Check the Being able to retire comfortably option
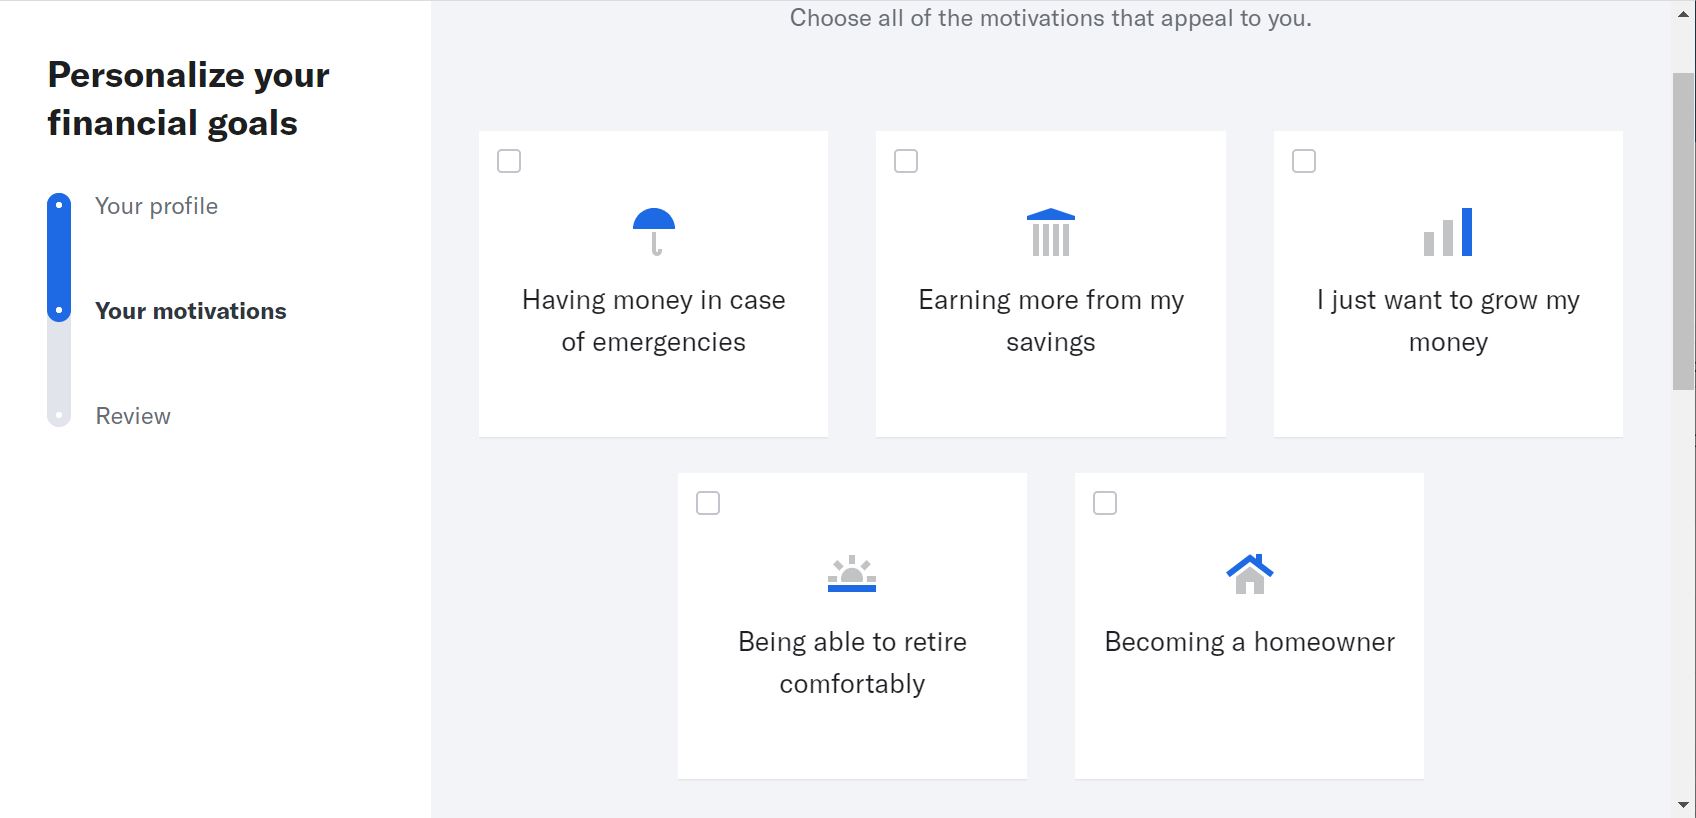Image resolution: width=1696 pixels, height=818 pixels. coord(708,503)
